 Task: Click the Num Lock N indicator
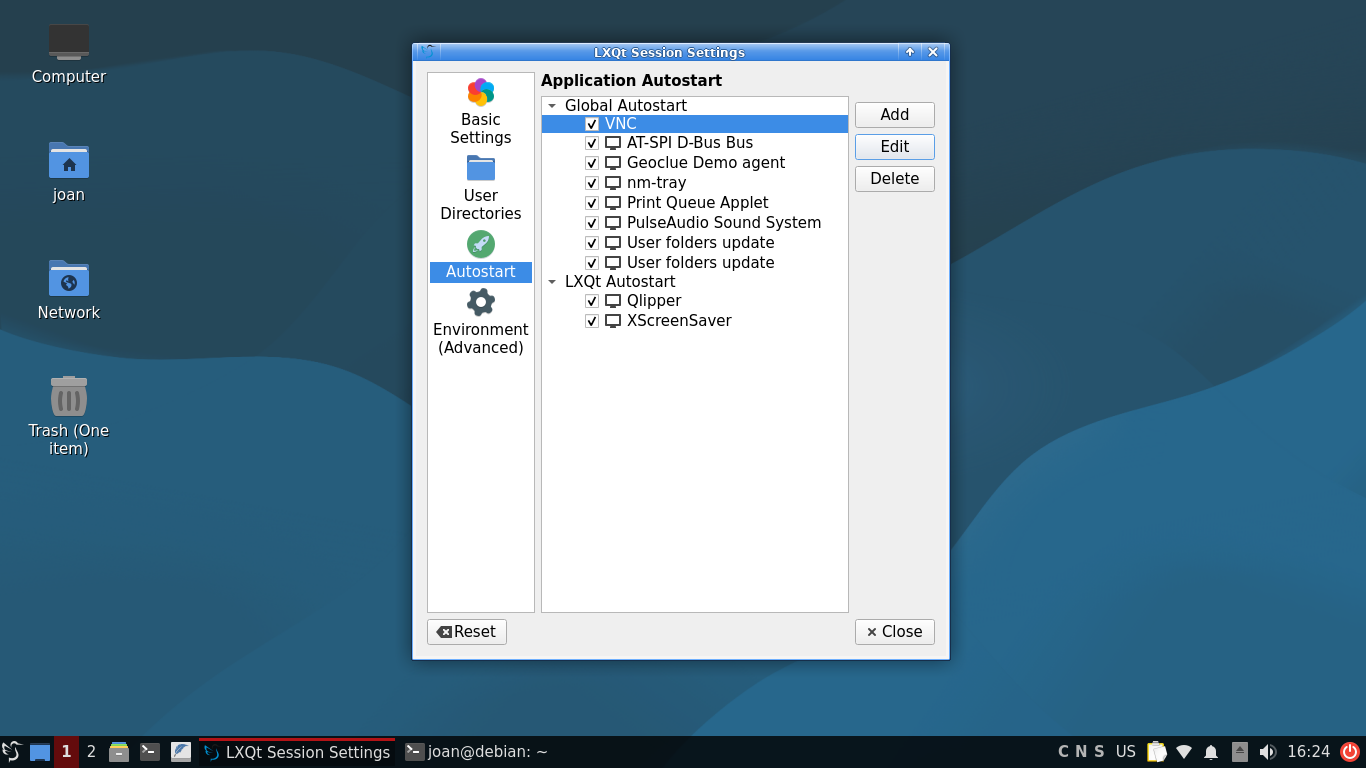(1081, 751)
